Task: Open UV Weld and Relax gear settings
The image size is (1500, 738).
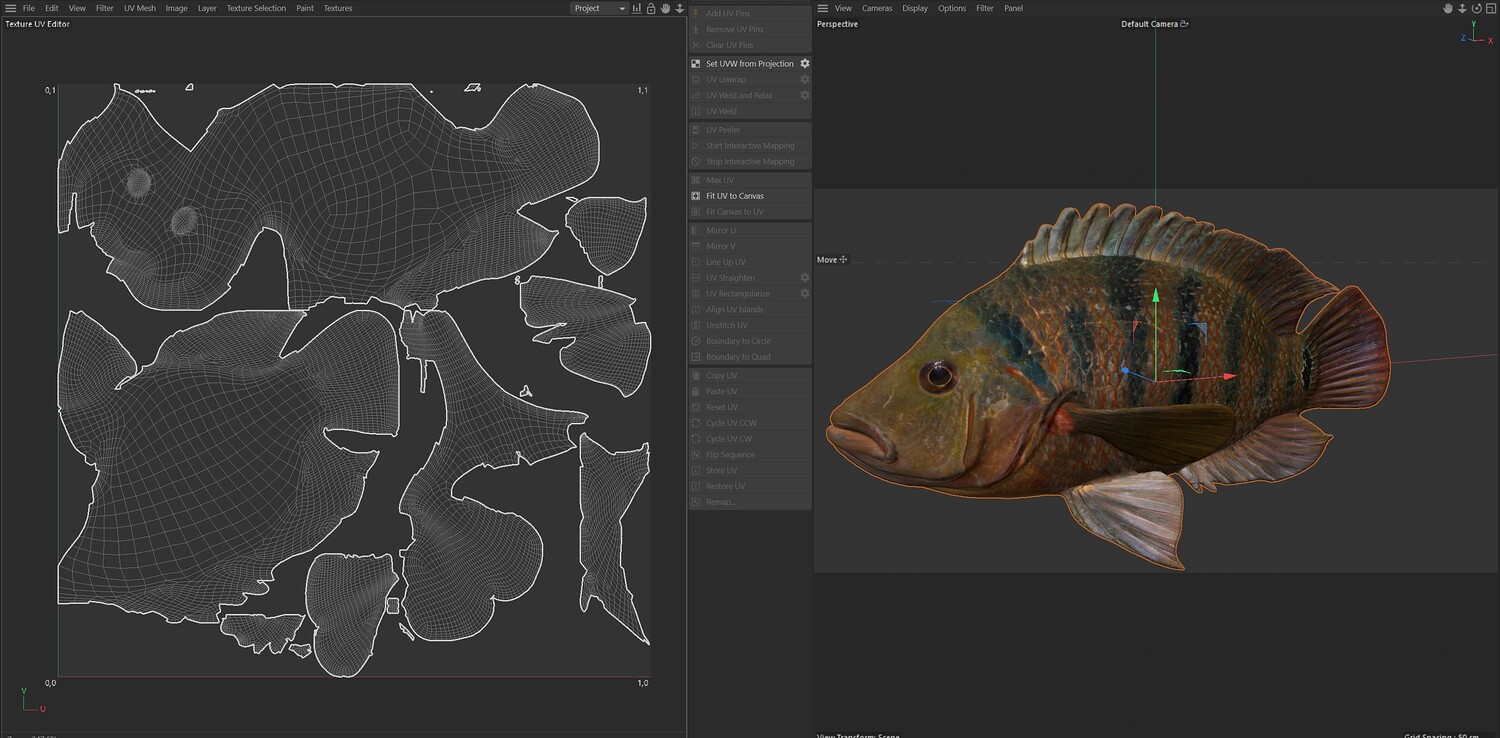Action: click(x=805, y=95)
